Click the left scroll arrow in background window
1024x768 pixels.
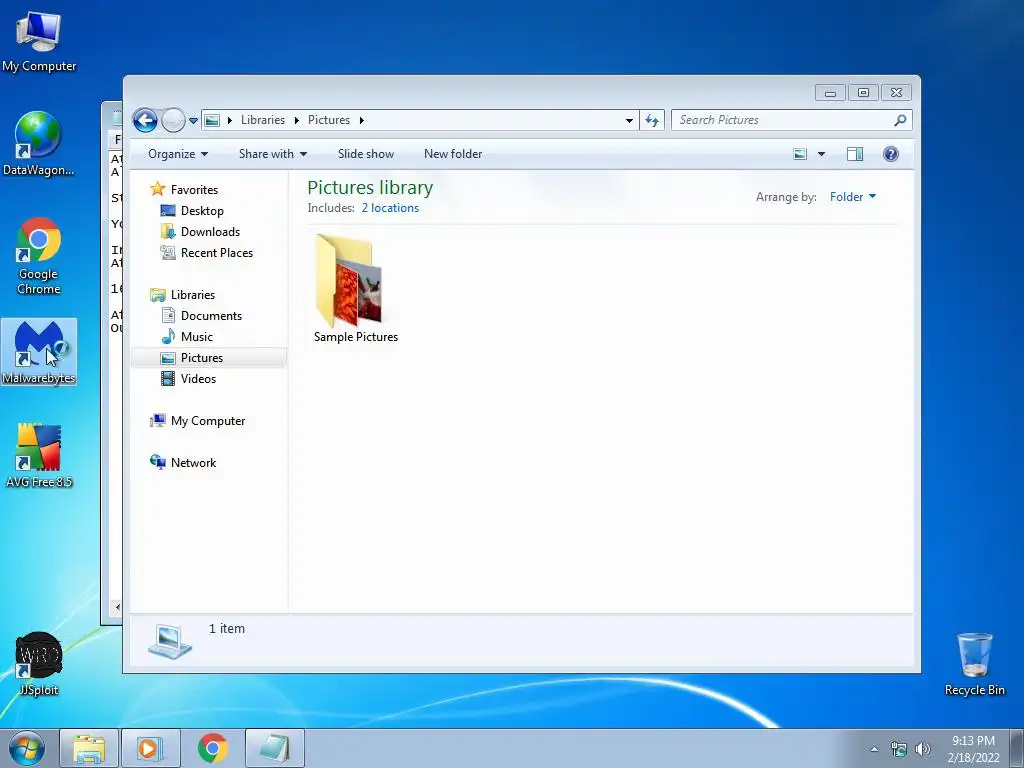pos(117,607)
